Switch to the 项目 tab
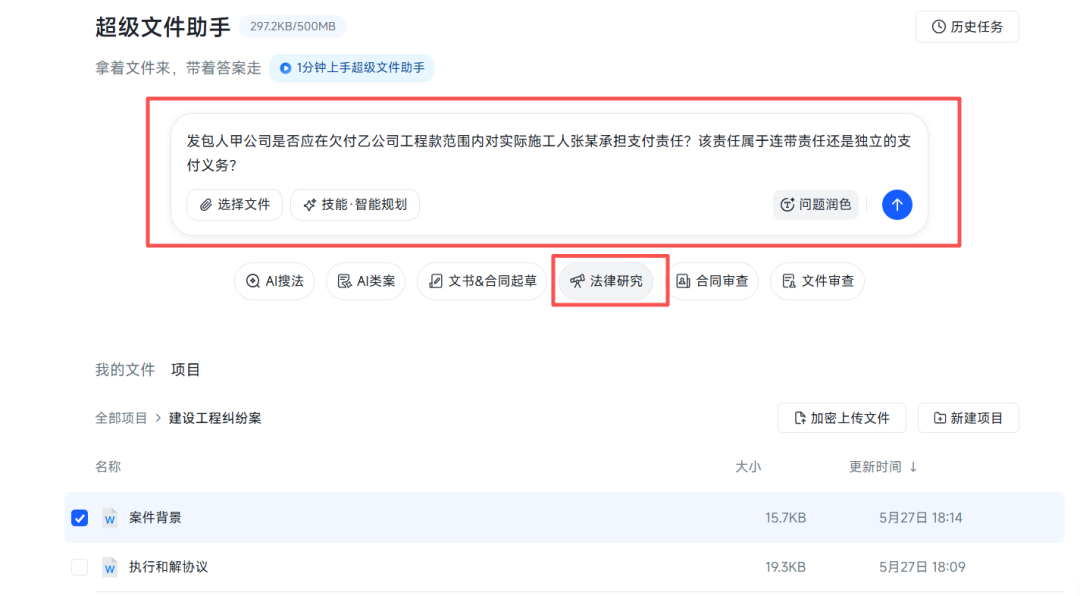Viewport: 1080px width, 596px height. tap(185, 370)
